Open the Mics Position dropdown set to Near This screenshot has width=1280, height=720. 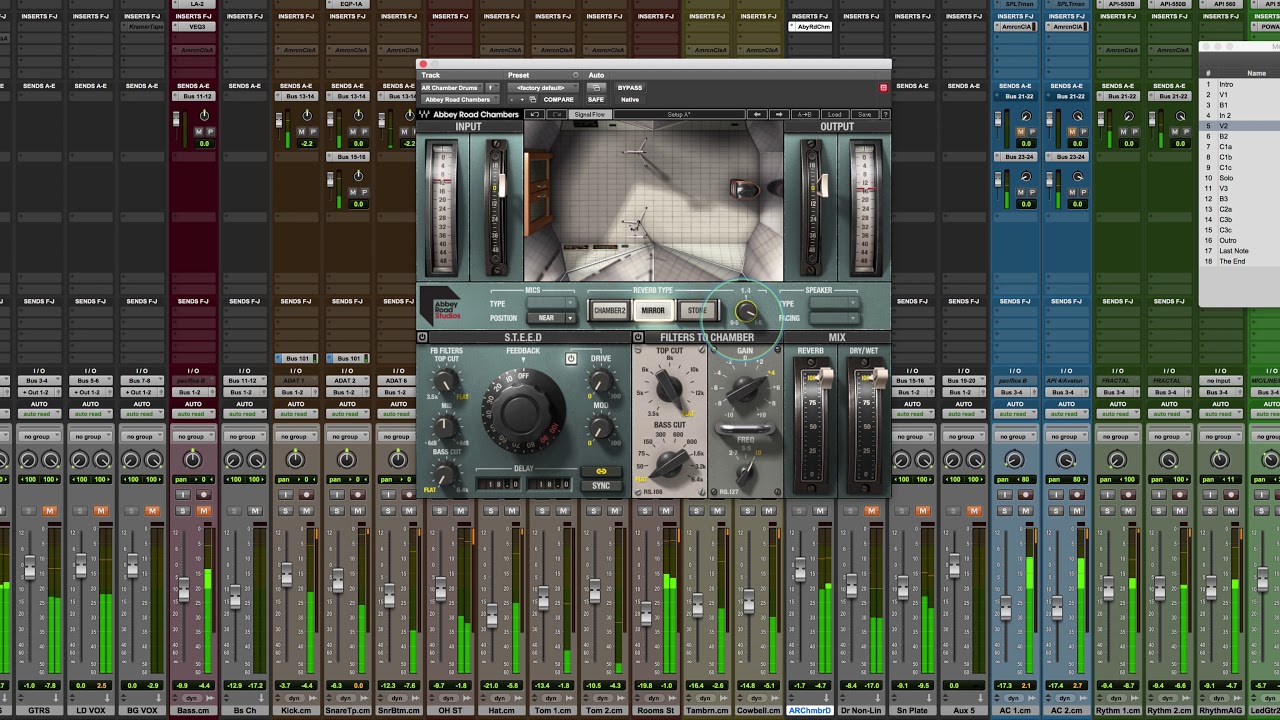tap(551, 318)
